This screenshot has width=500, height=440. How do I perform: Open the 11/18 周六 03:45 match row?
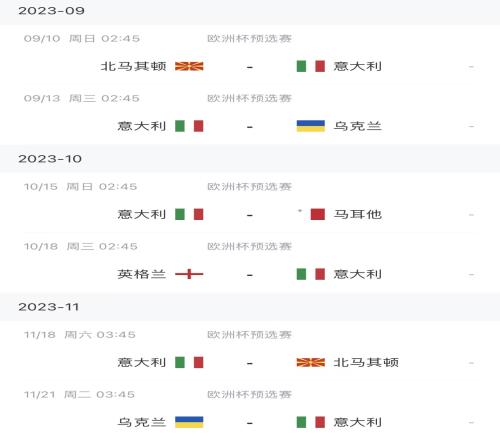250,350
